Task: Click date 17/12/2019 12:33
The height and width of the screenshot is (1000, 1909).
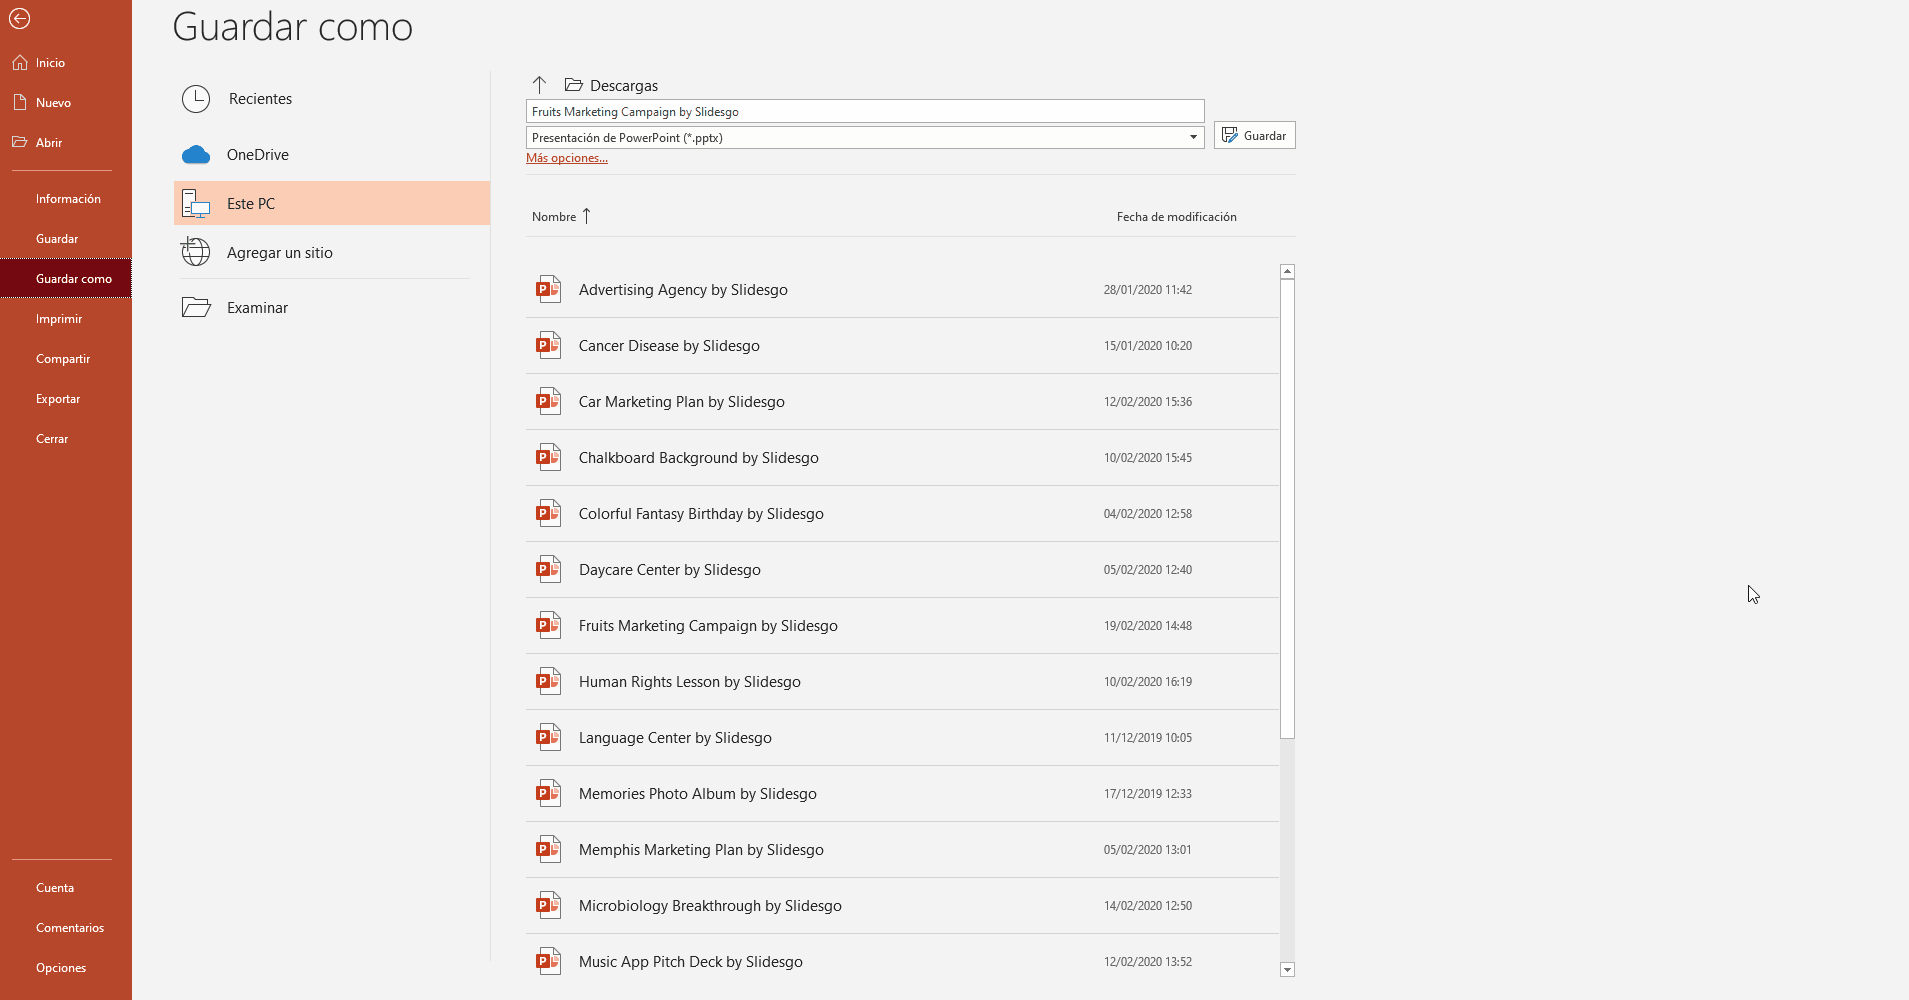Action: tap(1148, 794)
